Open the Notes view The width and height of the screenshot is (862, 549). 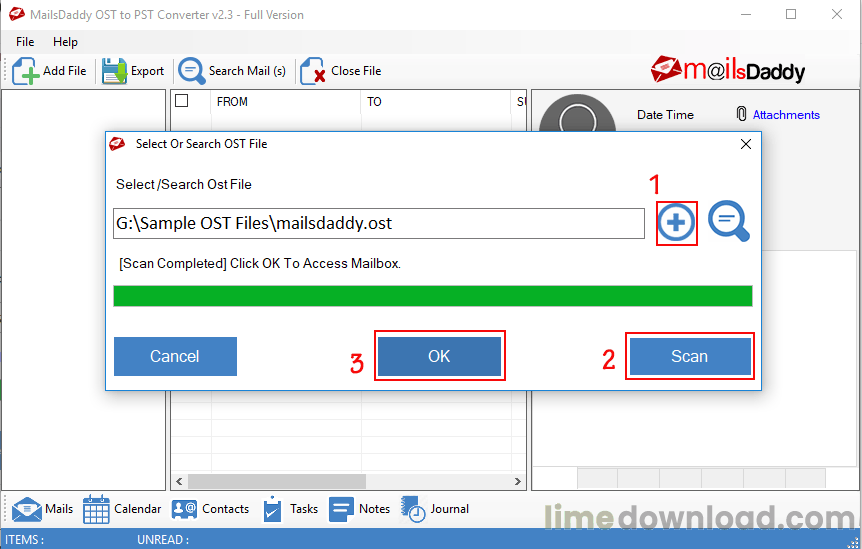tap(360, 509)
